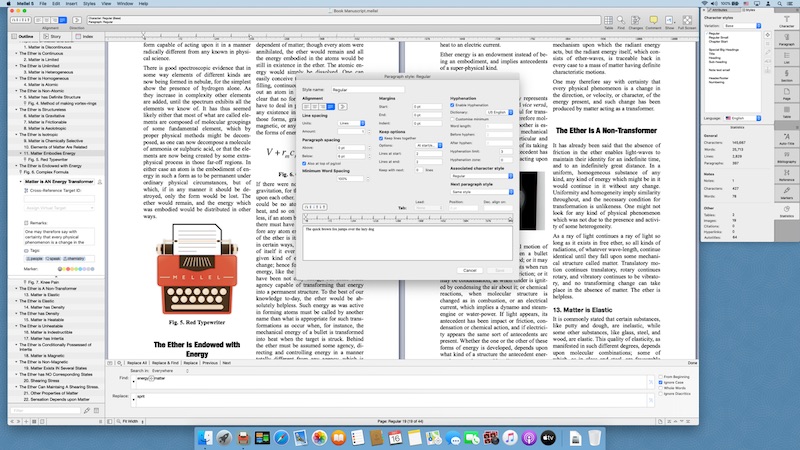This screenshot has height=450, width=800.
Task: Open the Page palette tab icon
Action: point(786,94)
